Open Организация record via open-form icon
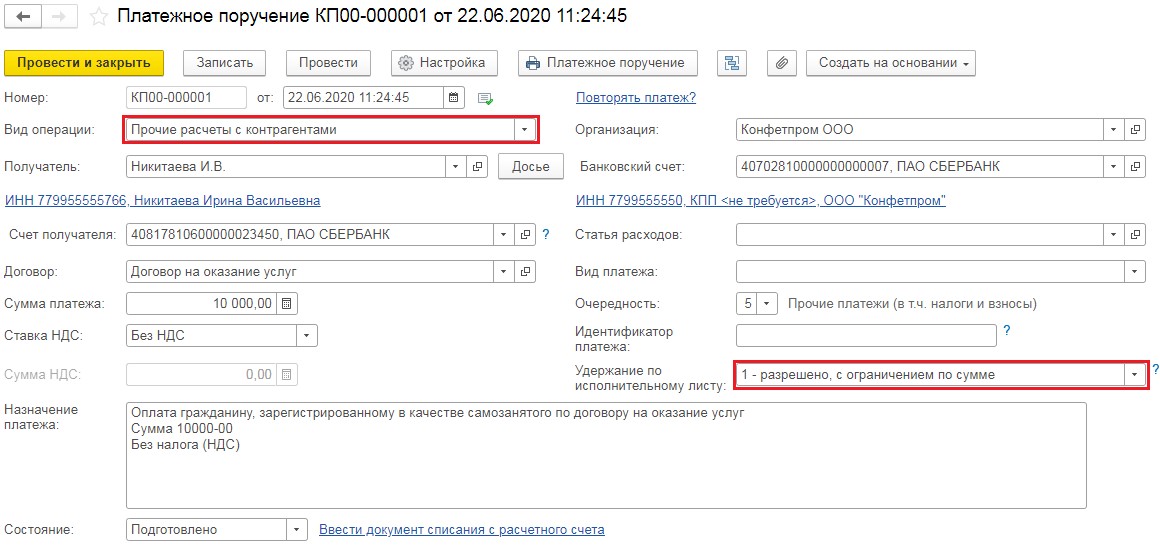Viewport: 1160px width, 545px height. click(1135, 129)
